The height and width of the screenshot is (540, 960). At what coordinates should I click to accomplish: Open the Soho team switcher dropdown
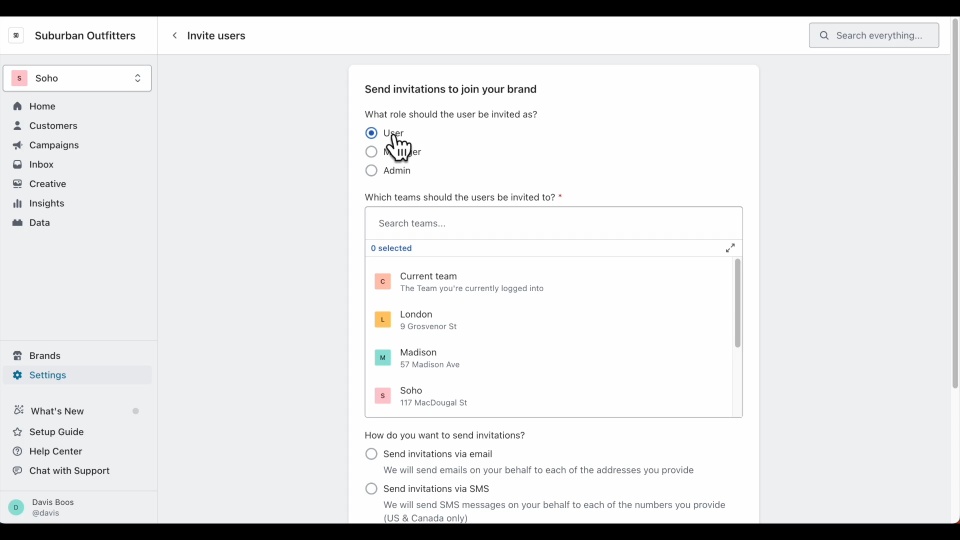point(77,78)
